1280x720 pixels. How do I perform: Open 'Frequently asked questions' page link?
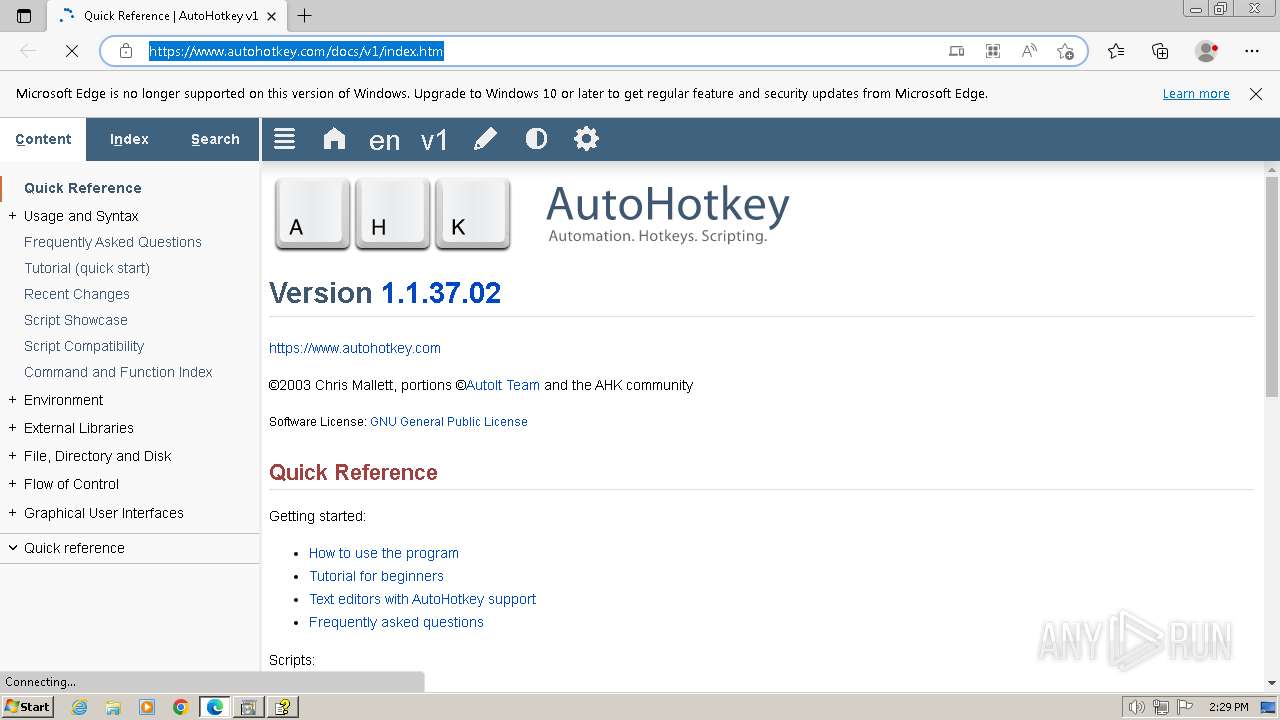396,622
